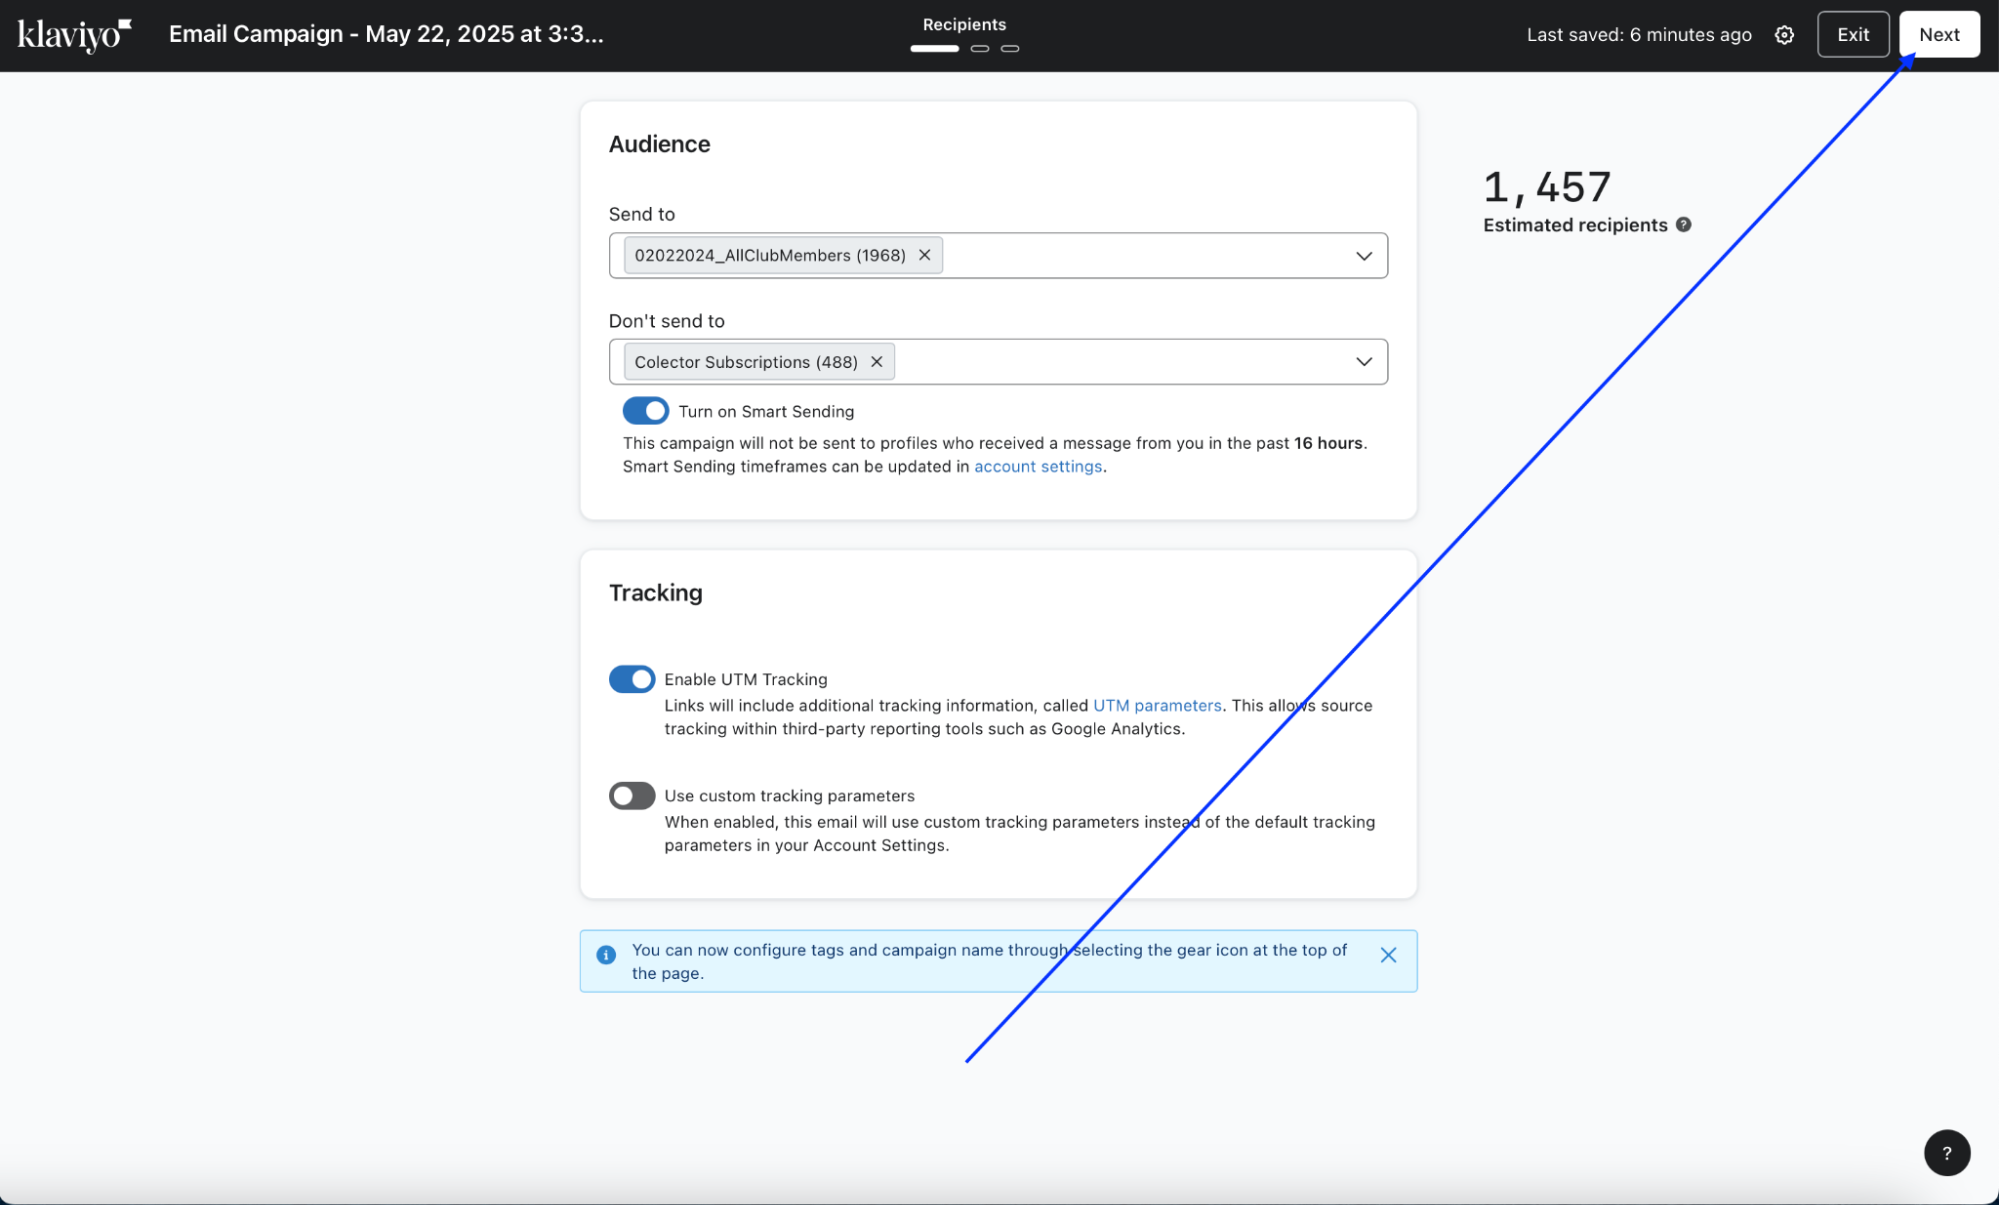Click the Recipients step label
The width and height of the screenshot is (1999, 1206).
coord(964,25)
